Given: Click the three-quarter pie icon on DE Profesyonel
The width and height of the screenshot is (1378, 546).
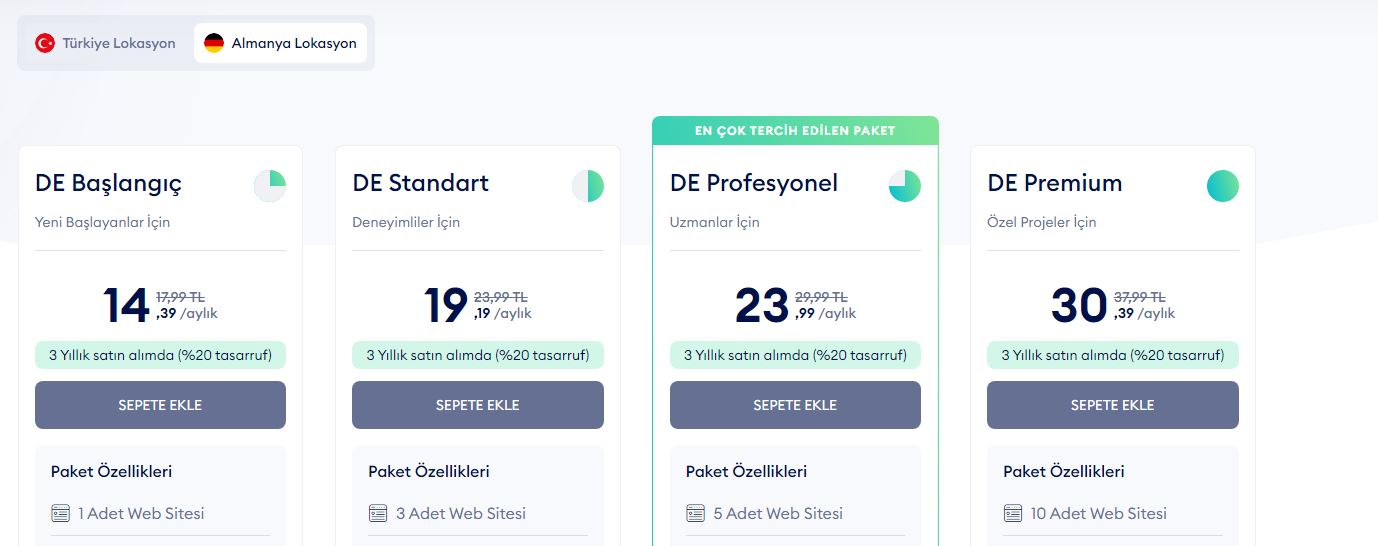Looking at the screenshot, I should tap(905, 186).
